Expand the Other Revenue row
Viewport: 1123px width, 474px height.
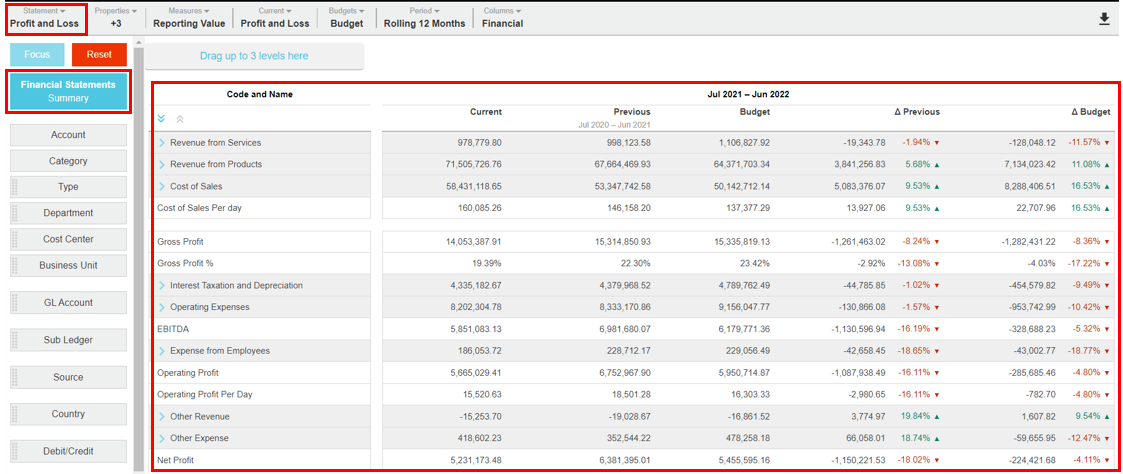(x=162, y=416)
